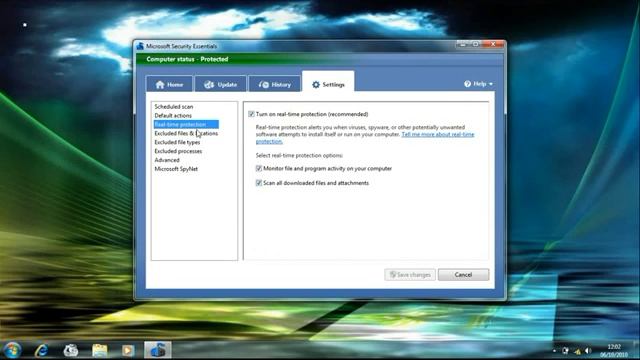Switch to the Update tab
The image size is (640, 360).
click(220, 84)
